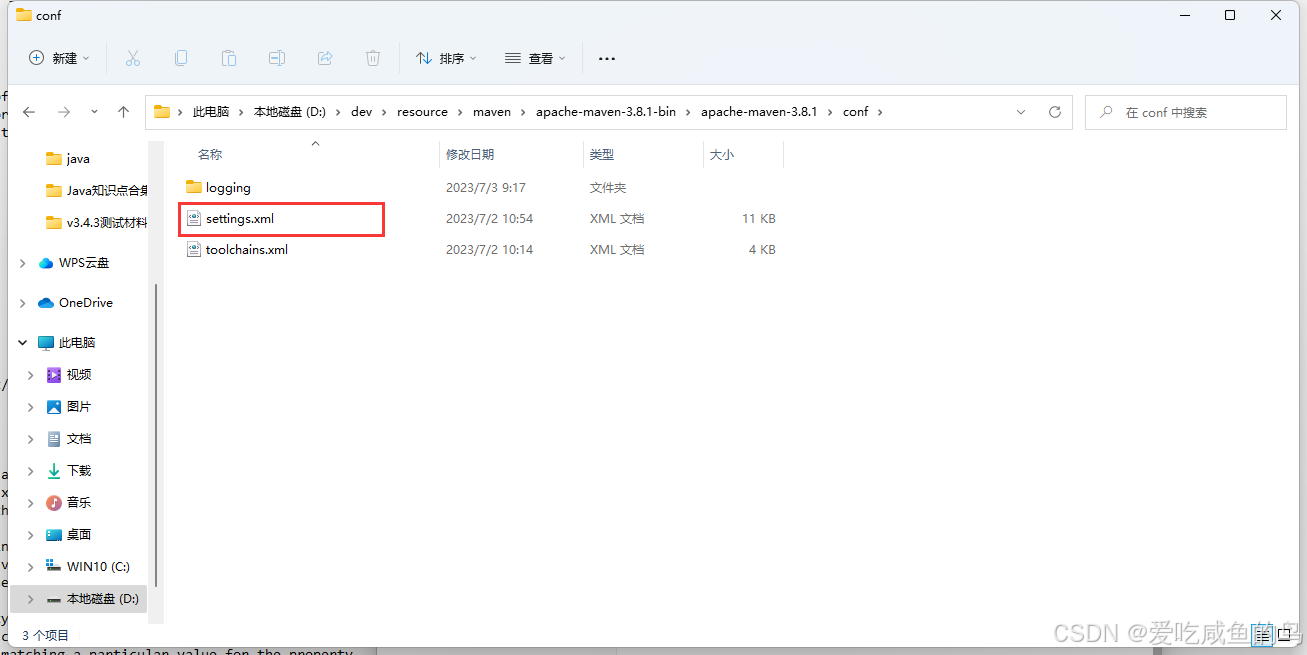This screenshot has width=1307, height=655.
Task: Sort by 大小 column header
Action: pyautogui.click(x=721, y=155)
